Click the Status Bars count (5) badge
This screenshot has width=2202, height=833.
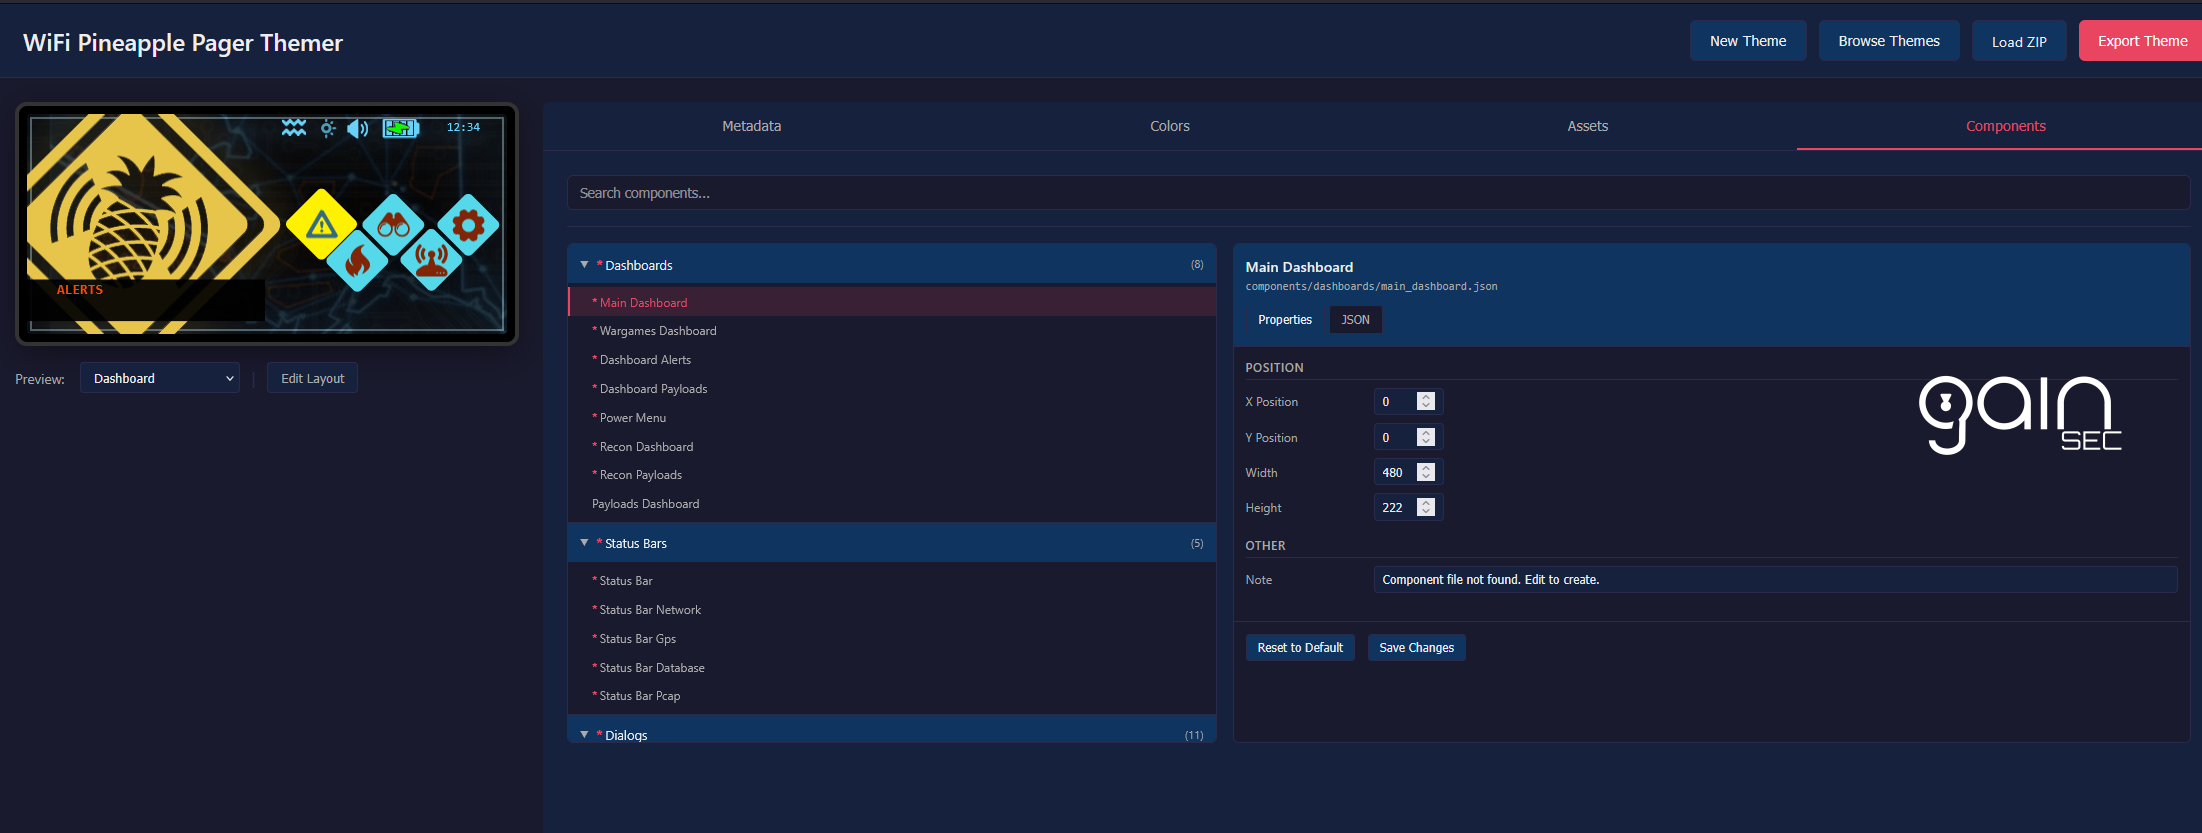point(1197,544)
